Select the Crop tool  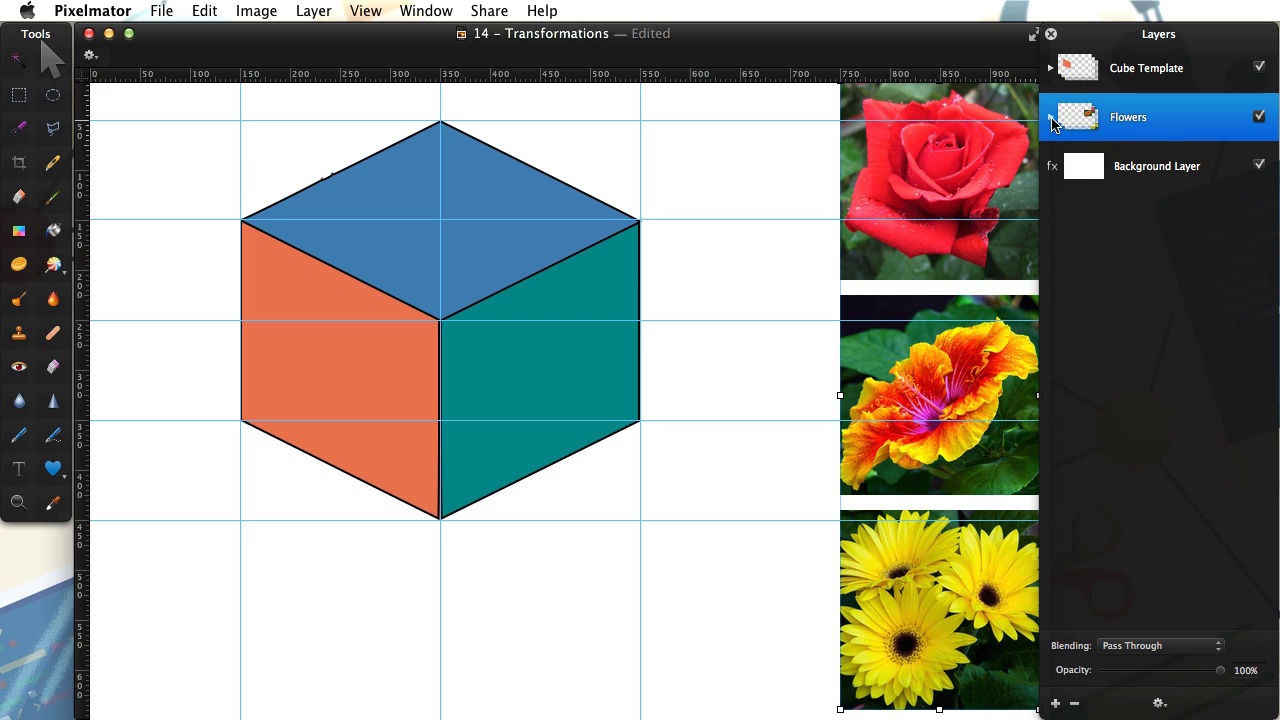(x=19, y=163)
